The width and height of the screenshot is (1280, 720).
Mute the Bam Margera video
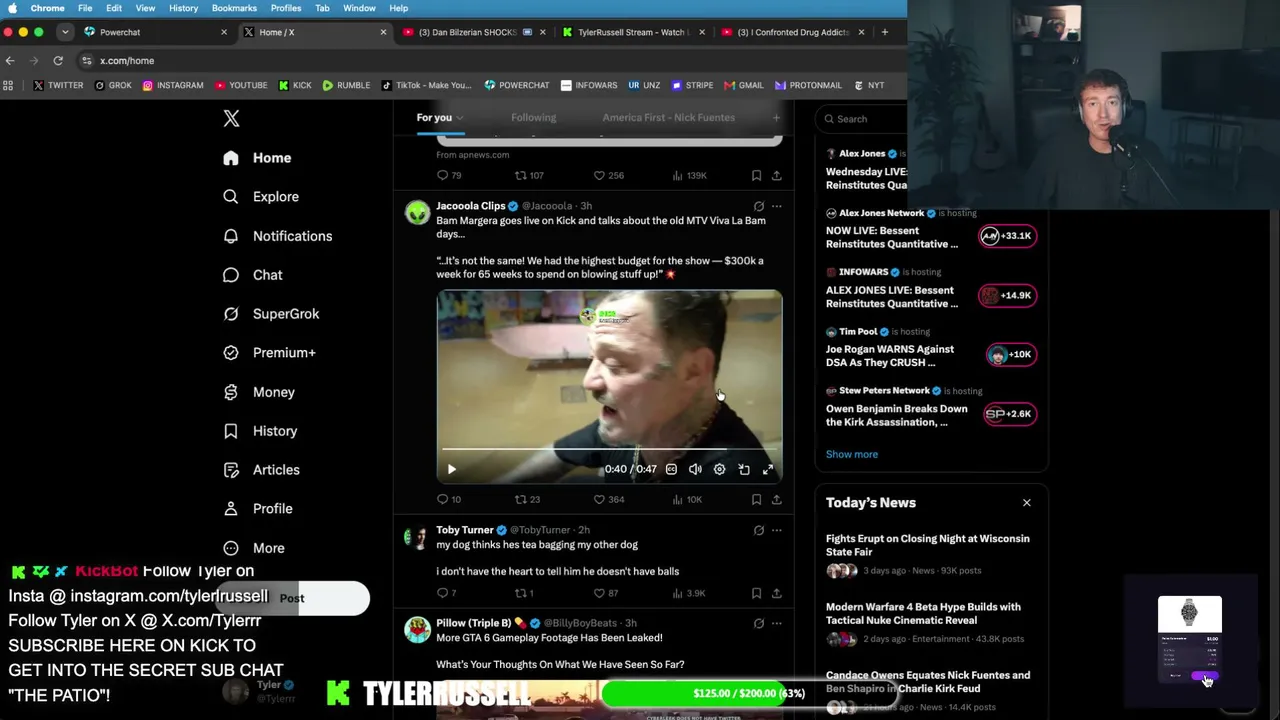695,469
